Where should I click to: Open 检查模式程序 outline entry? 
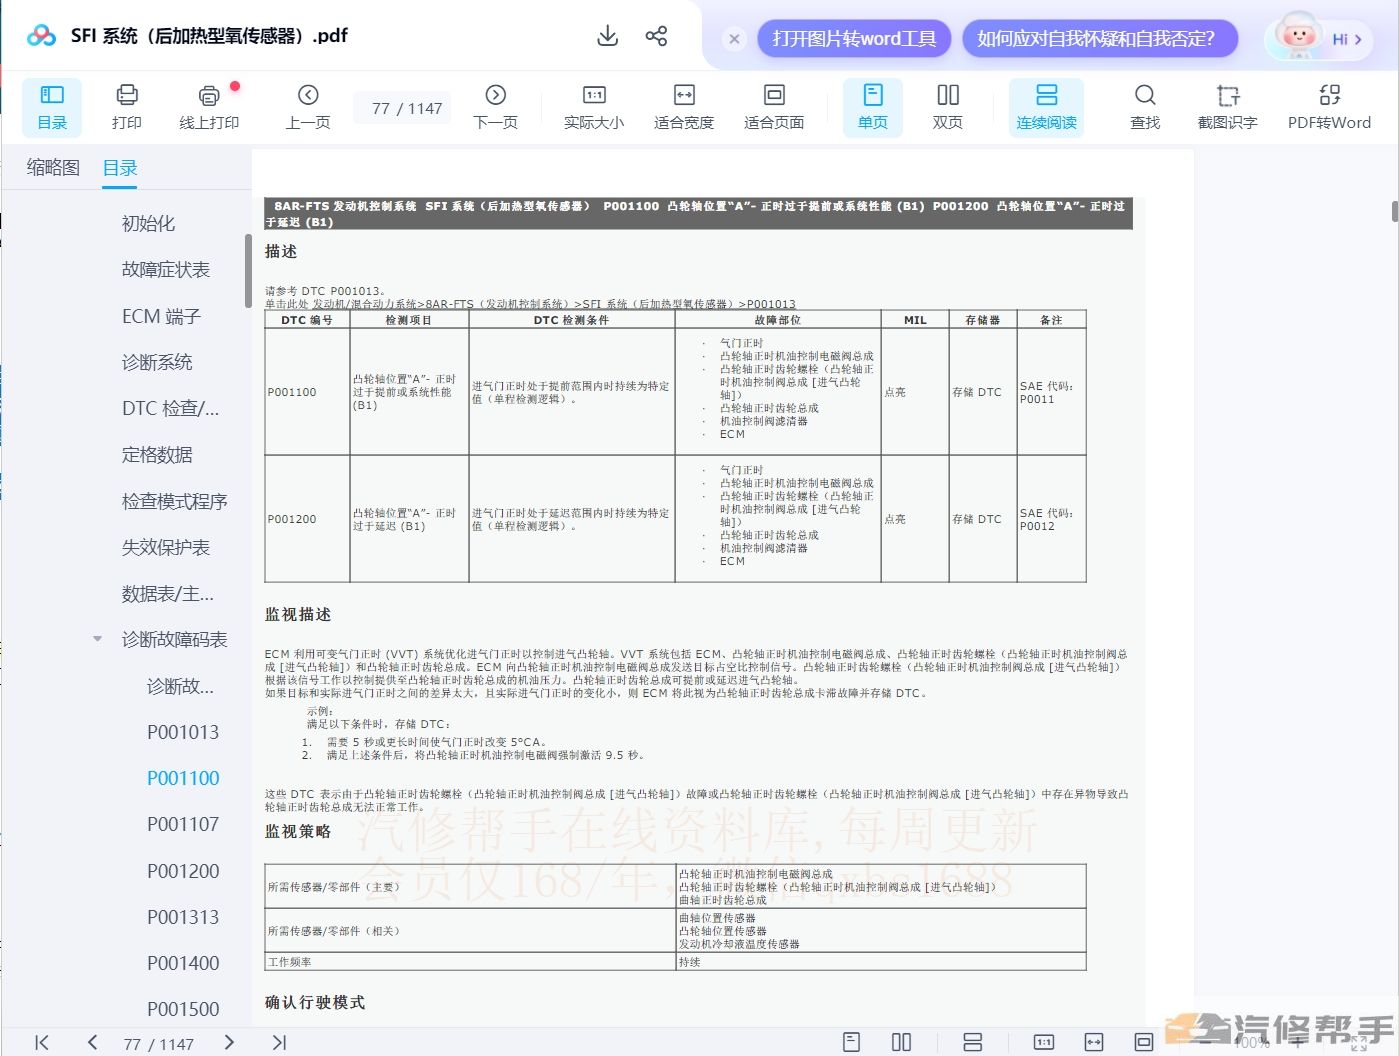[175, 501]
